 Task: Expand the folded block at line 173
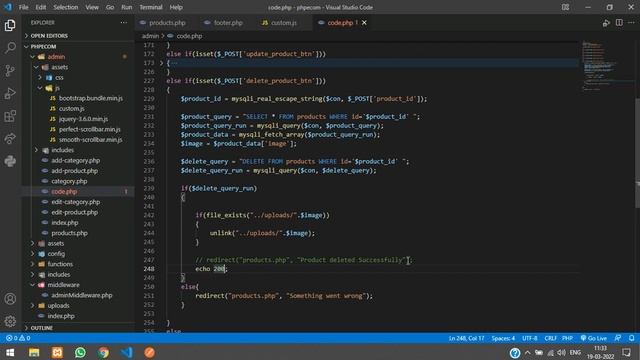pyautogui.click(x=161, y=63)
